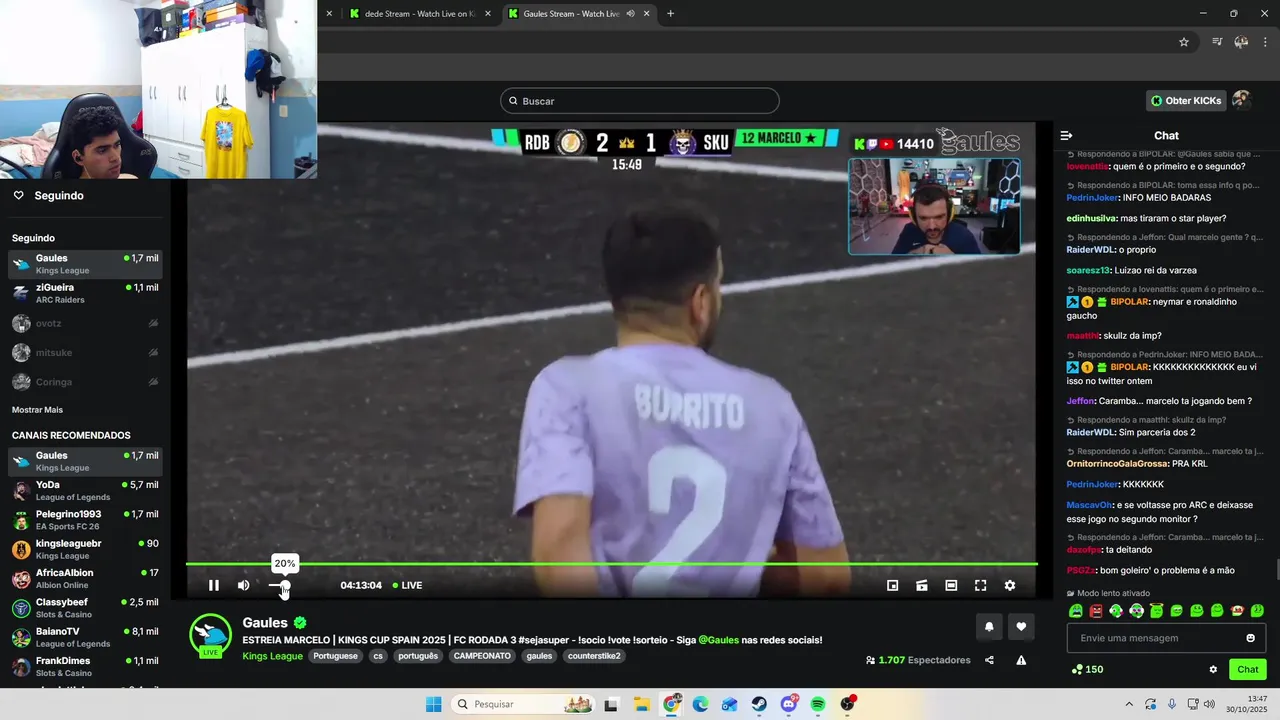Focus the Buscar search box

(x=640, y=101)
